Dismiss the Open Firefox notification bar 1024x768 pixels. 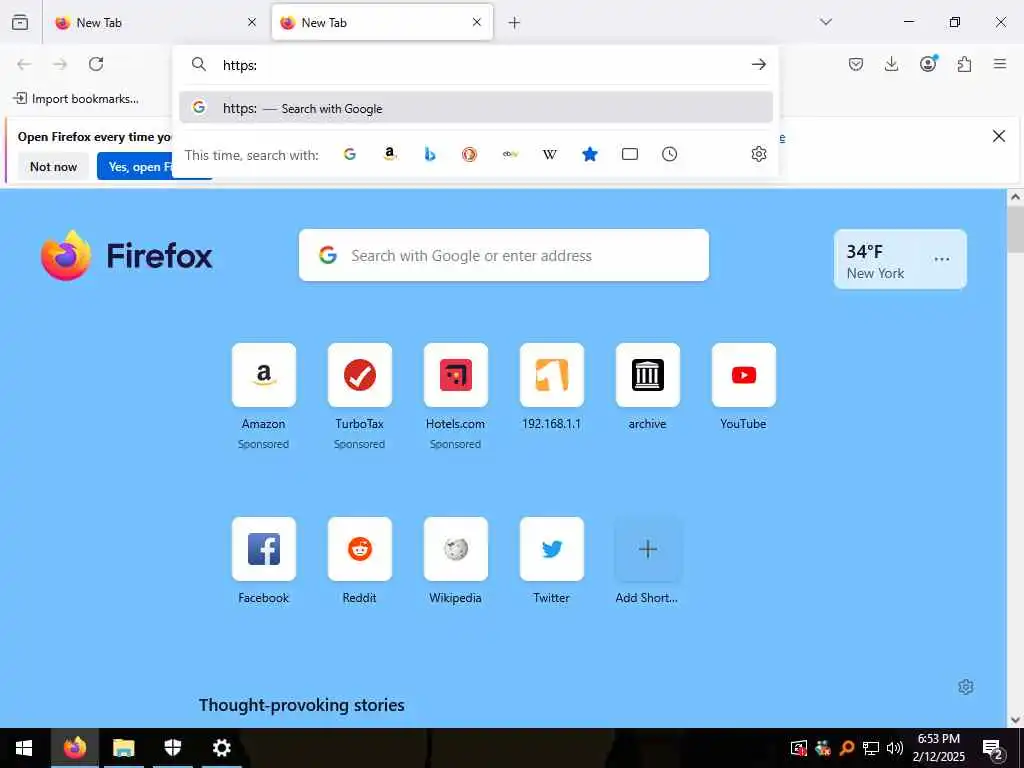coord(999,136)
